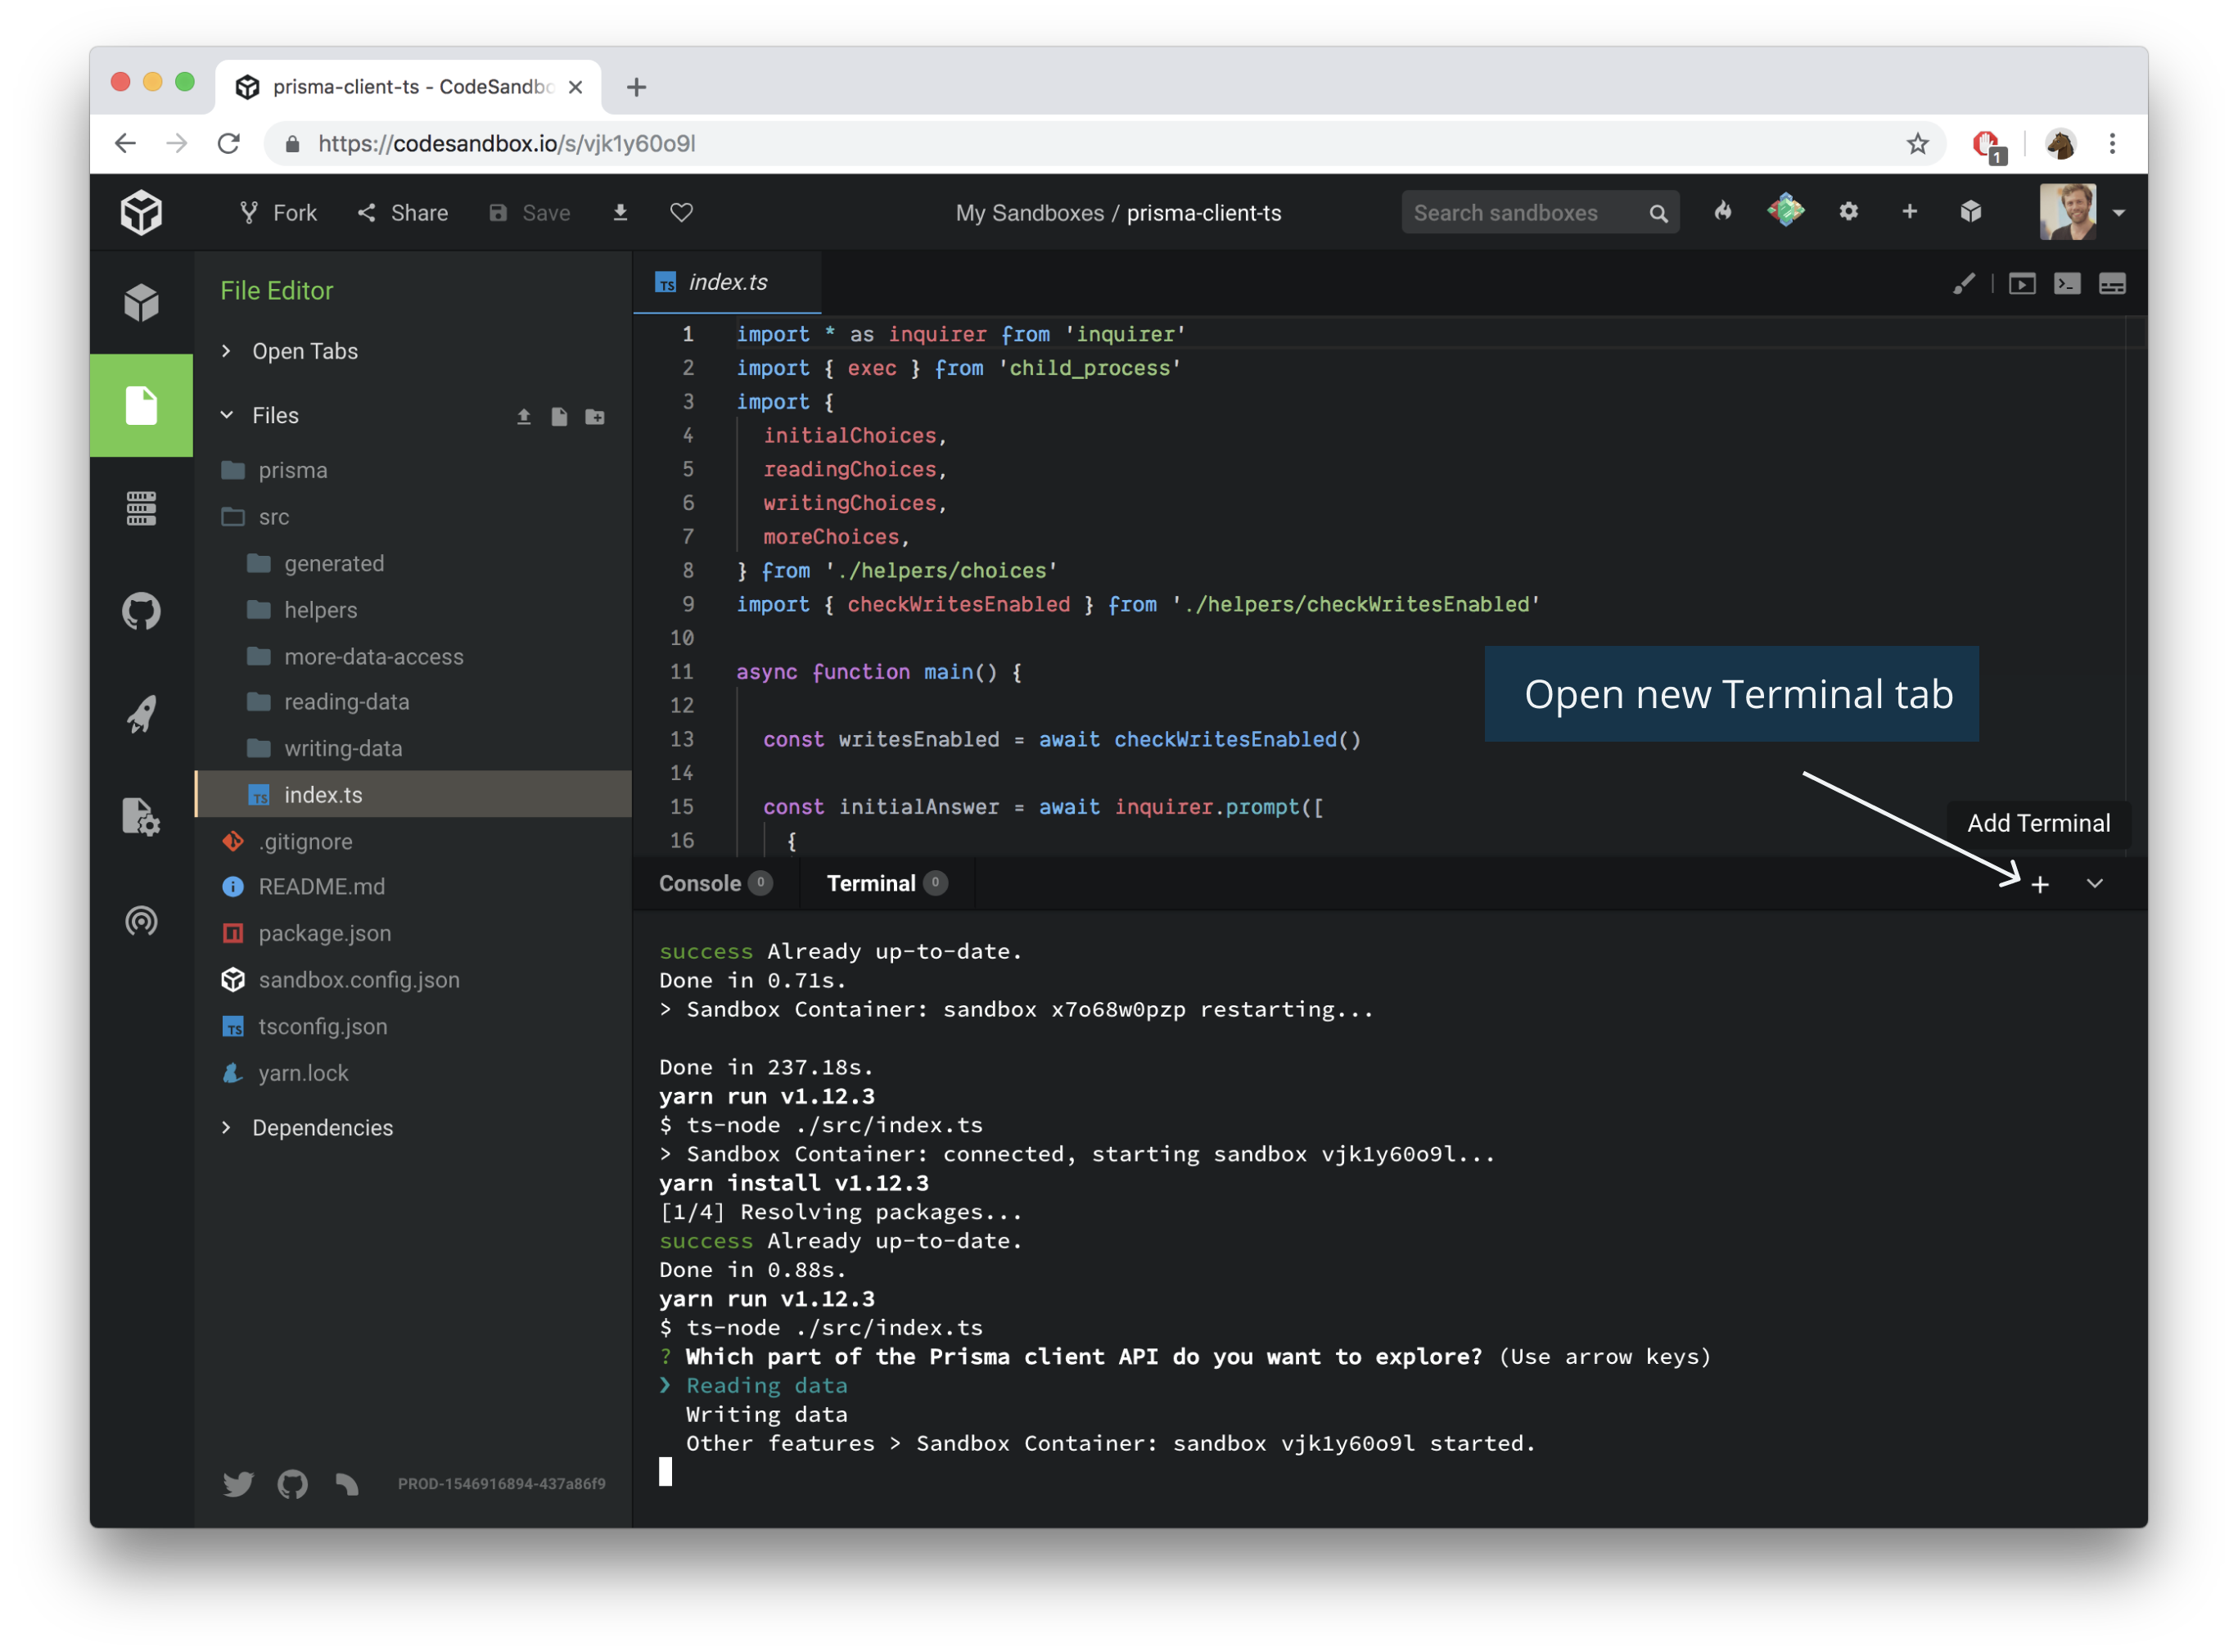Like the sandbox with heart icon

[x=681, y=212]
